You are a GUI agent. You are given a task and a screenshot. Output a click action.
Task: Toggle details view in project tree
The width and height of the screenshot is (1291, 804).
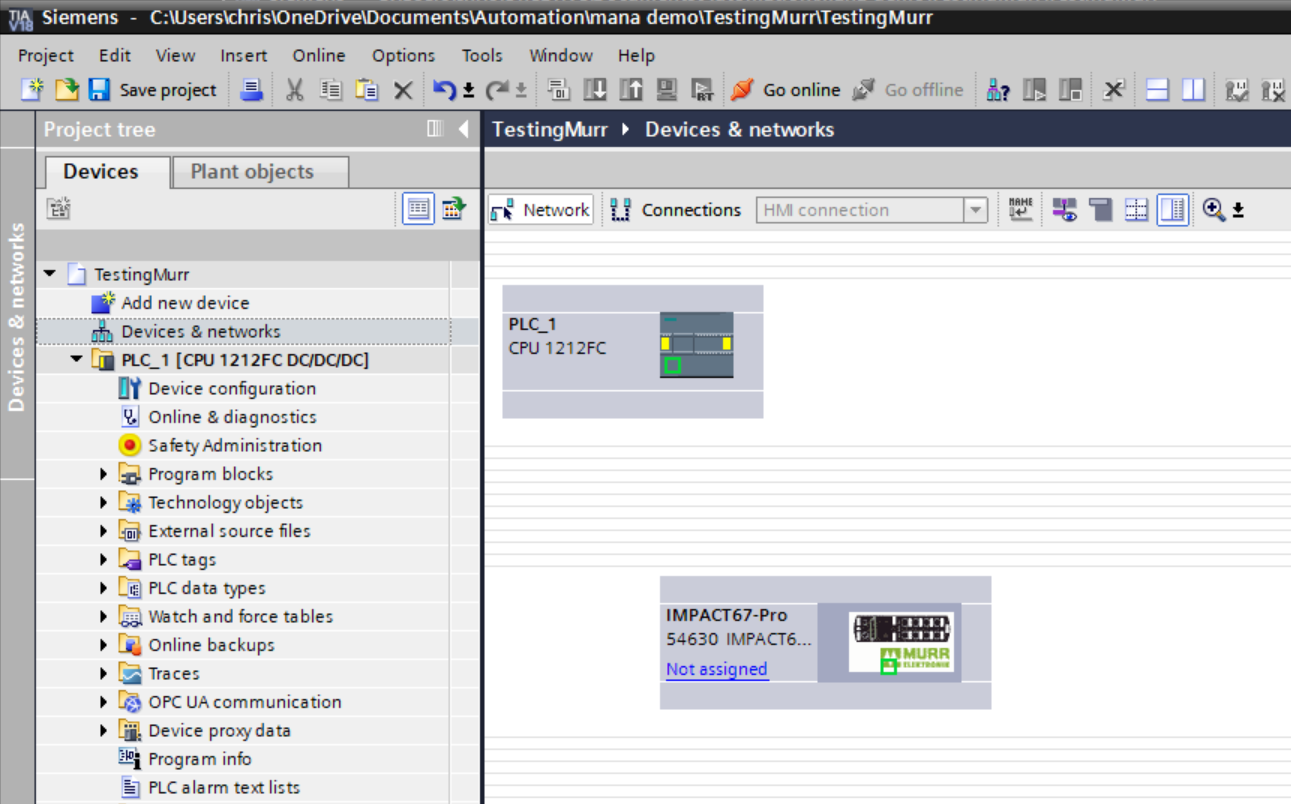[419, 209]
